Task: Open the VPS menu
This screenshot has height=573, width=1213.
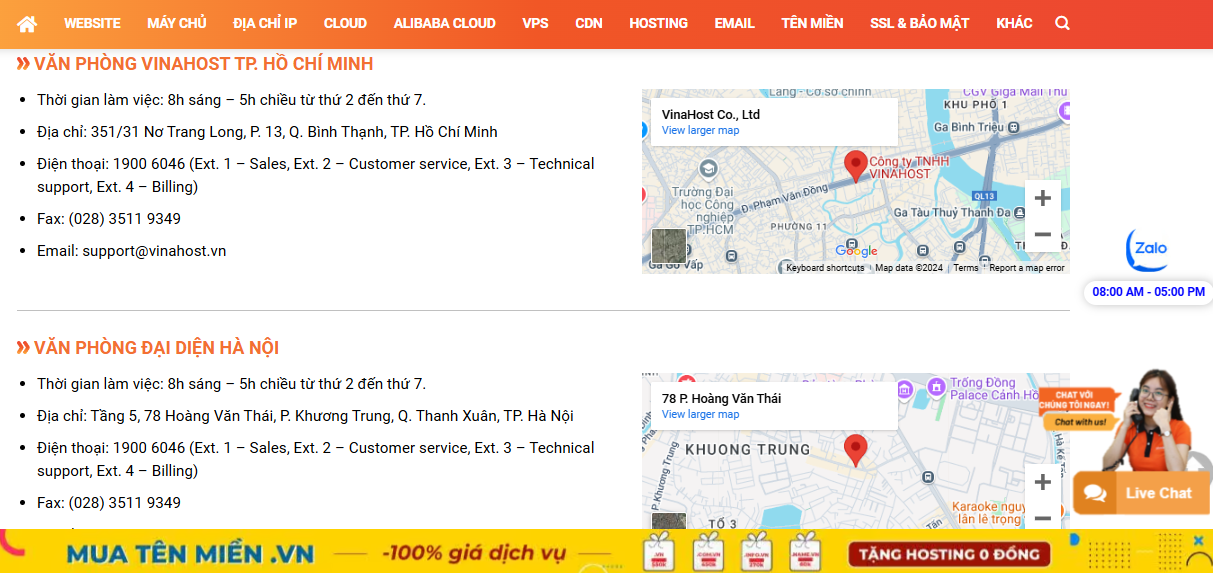Action: 535,23
